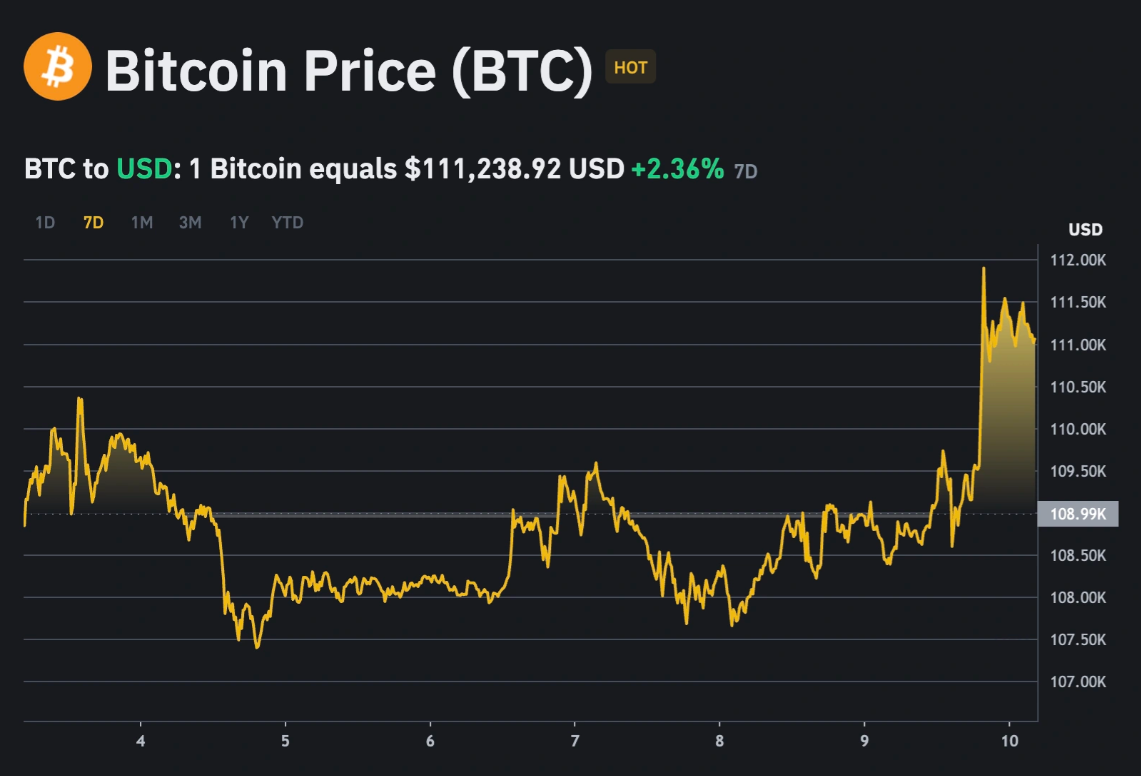Click date label 4 on the x-axis

[141, 741]
